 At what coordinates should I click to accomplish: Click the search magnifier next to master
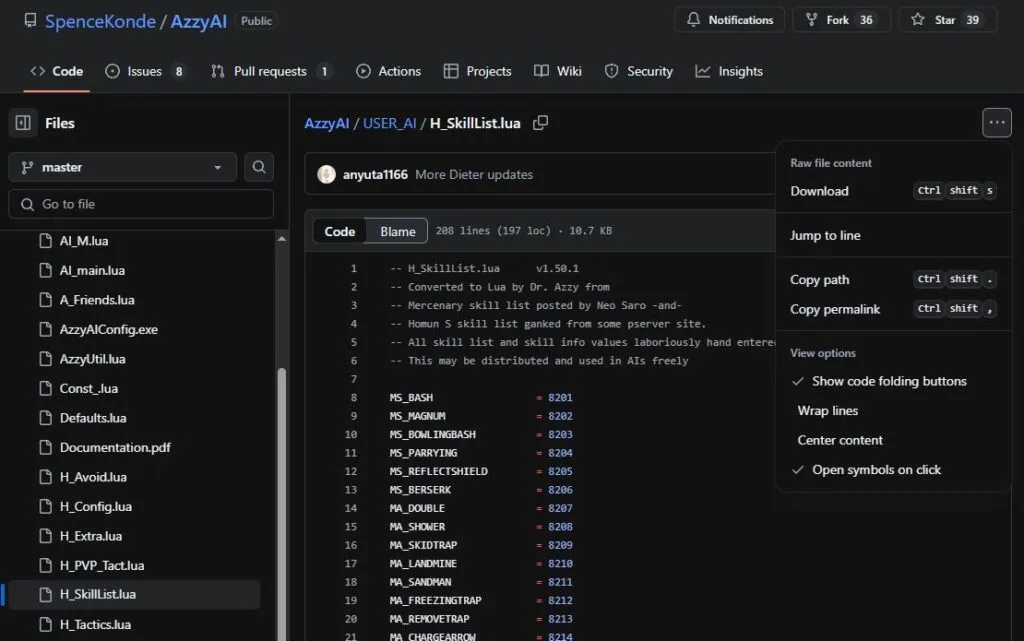(x=259, y=167)
